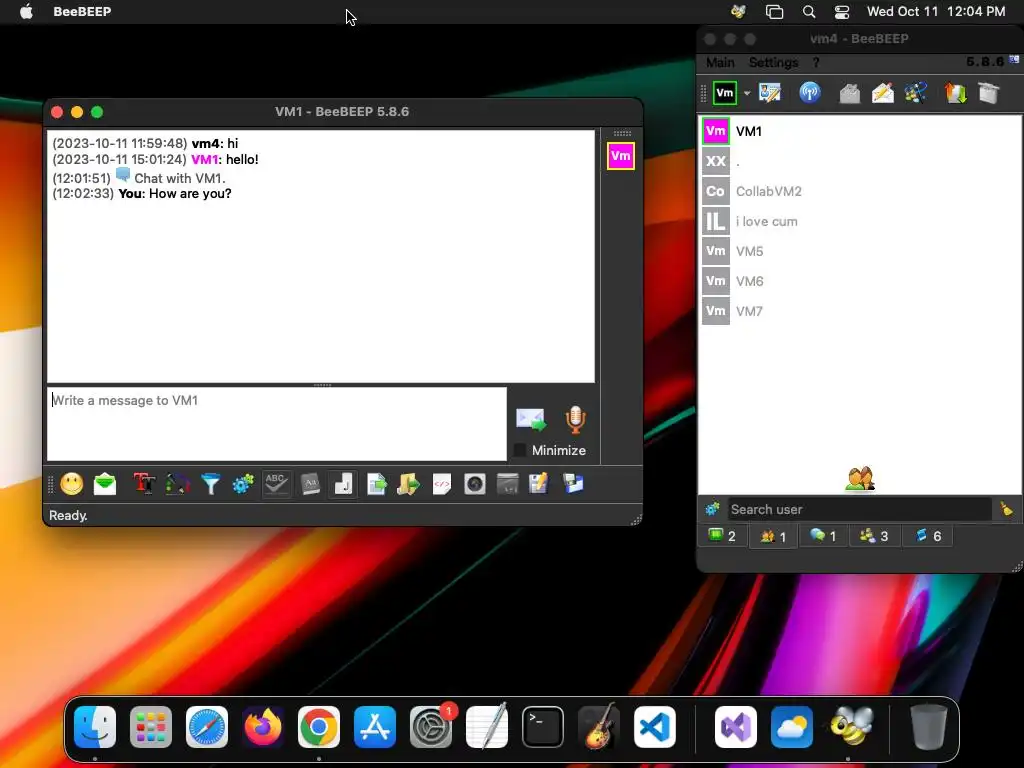Clear the search with the broom icon
This screenshot has height=768, width=1024.
pos(1006,509)
